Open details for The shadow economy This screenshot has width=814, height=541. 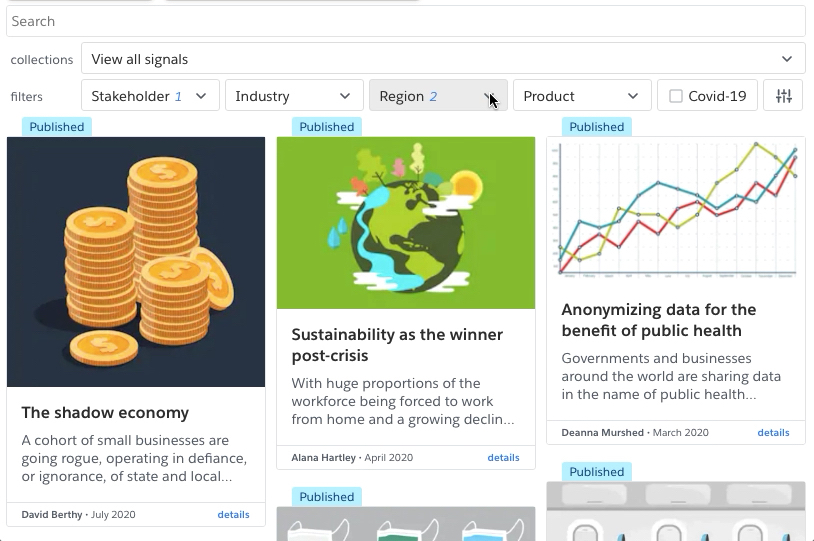pyautogui.click(x=233, y=515)
